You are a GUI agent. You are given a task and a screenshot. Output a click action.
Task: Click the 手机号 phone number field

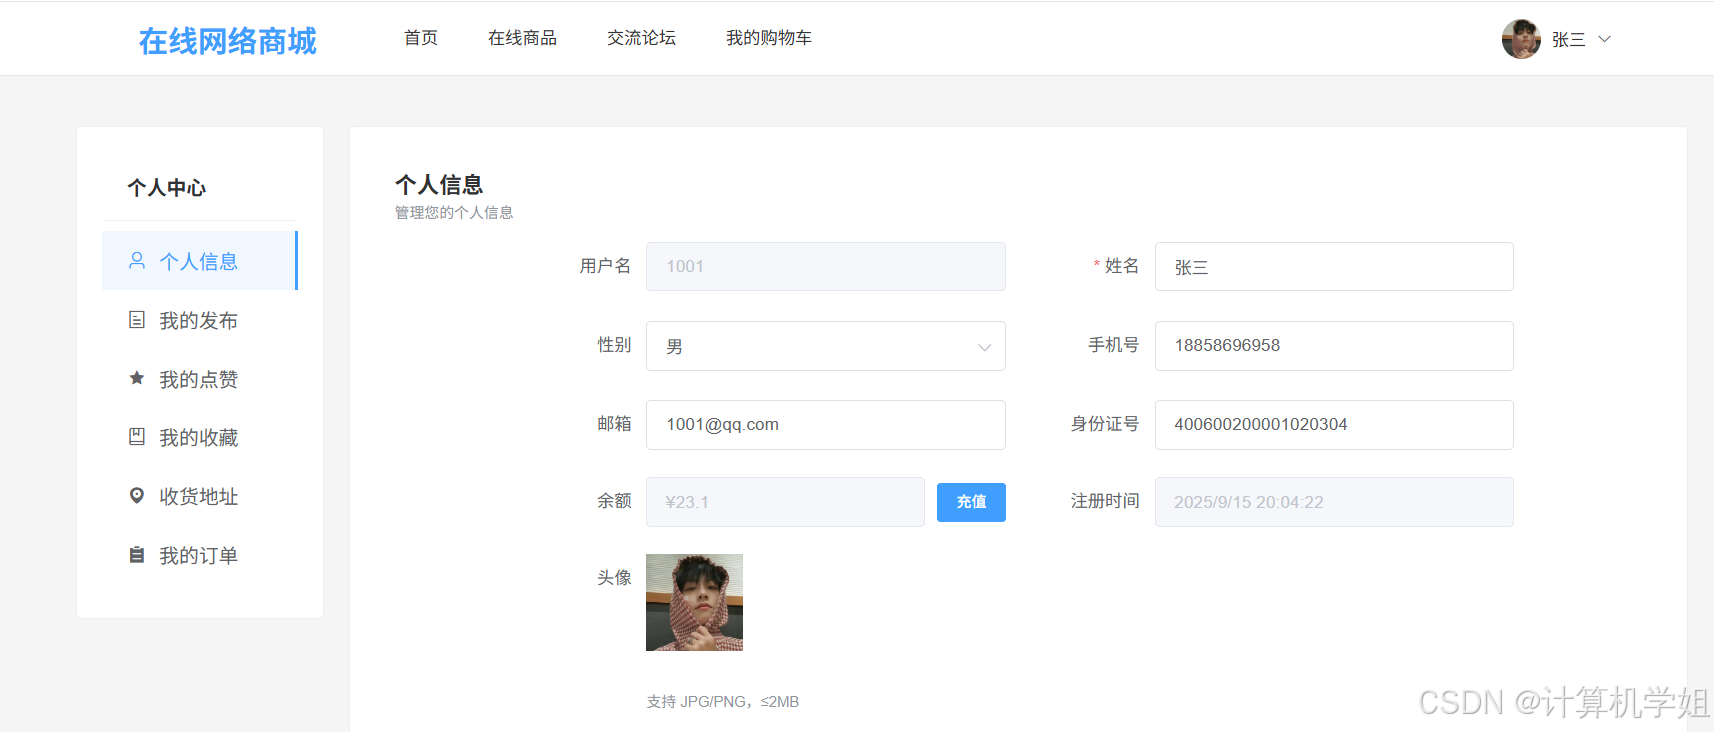pyautogui.click(x=1334, y=346)
